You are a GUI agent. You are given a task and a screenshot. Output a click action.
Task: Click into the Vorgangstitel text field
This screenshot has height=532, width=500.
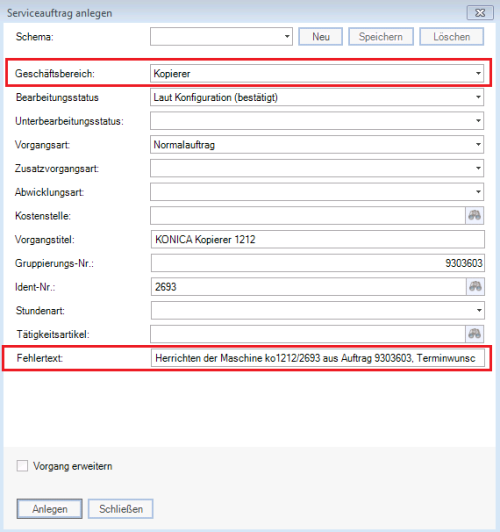pyautogui.click(x=318, y=239)
